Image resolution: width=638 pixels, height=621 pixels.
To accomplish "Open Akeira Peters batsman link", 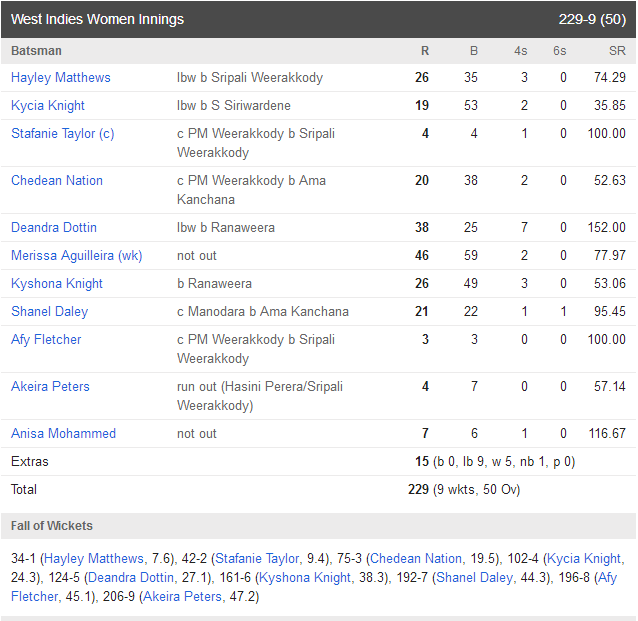I will pos(50,386).
